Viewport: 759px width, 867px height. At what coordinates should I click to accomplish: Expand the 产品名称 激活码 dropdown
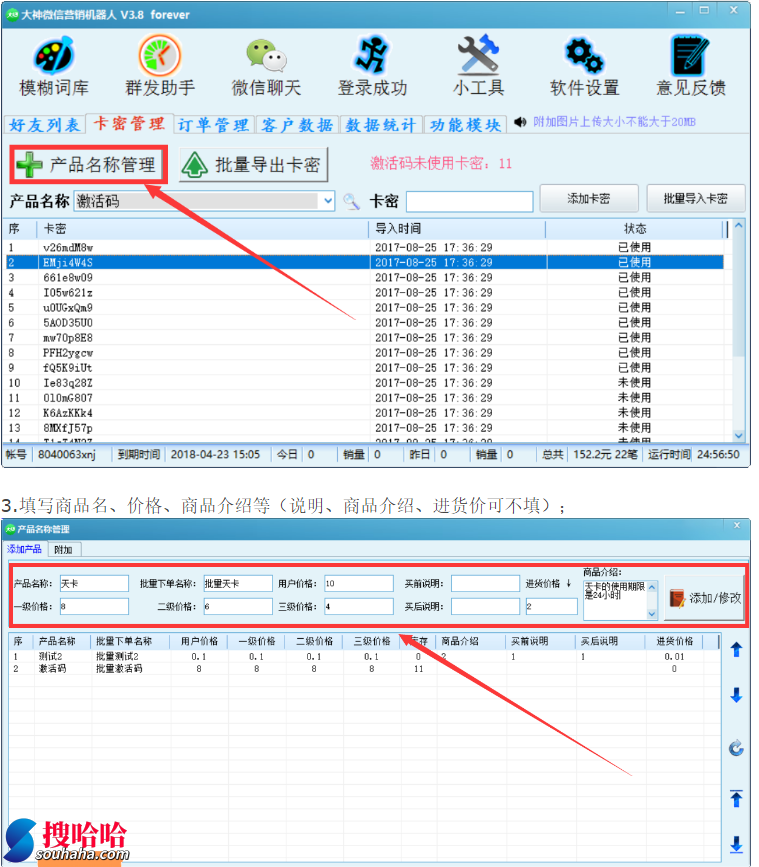(328, 201)
